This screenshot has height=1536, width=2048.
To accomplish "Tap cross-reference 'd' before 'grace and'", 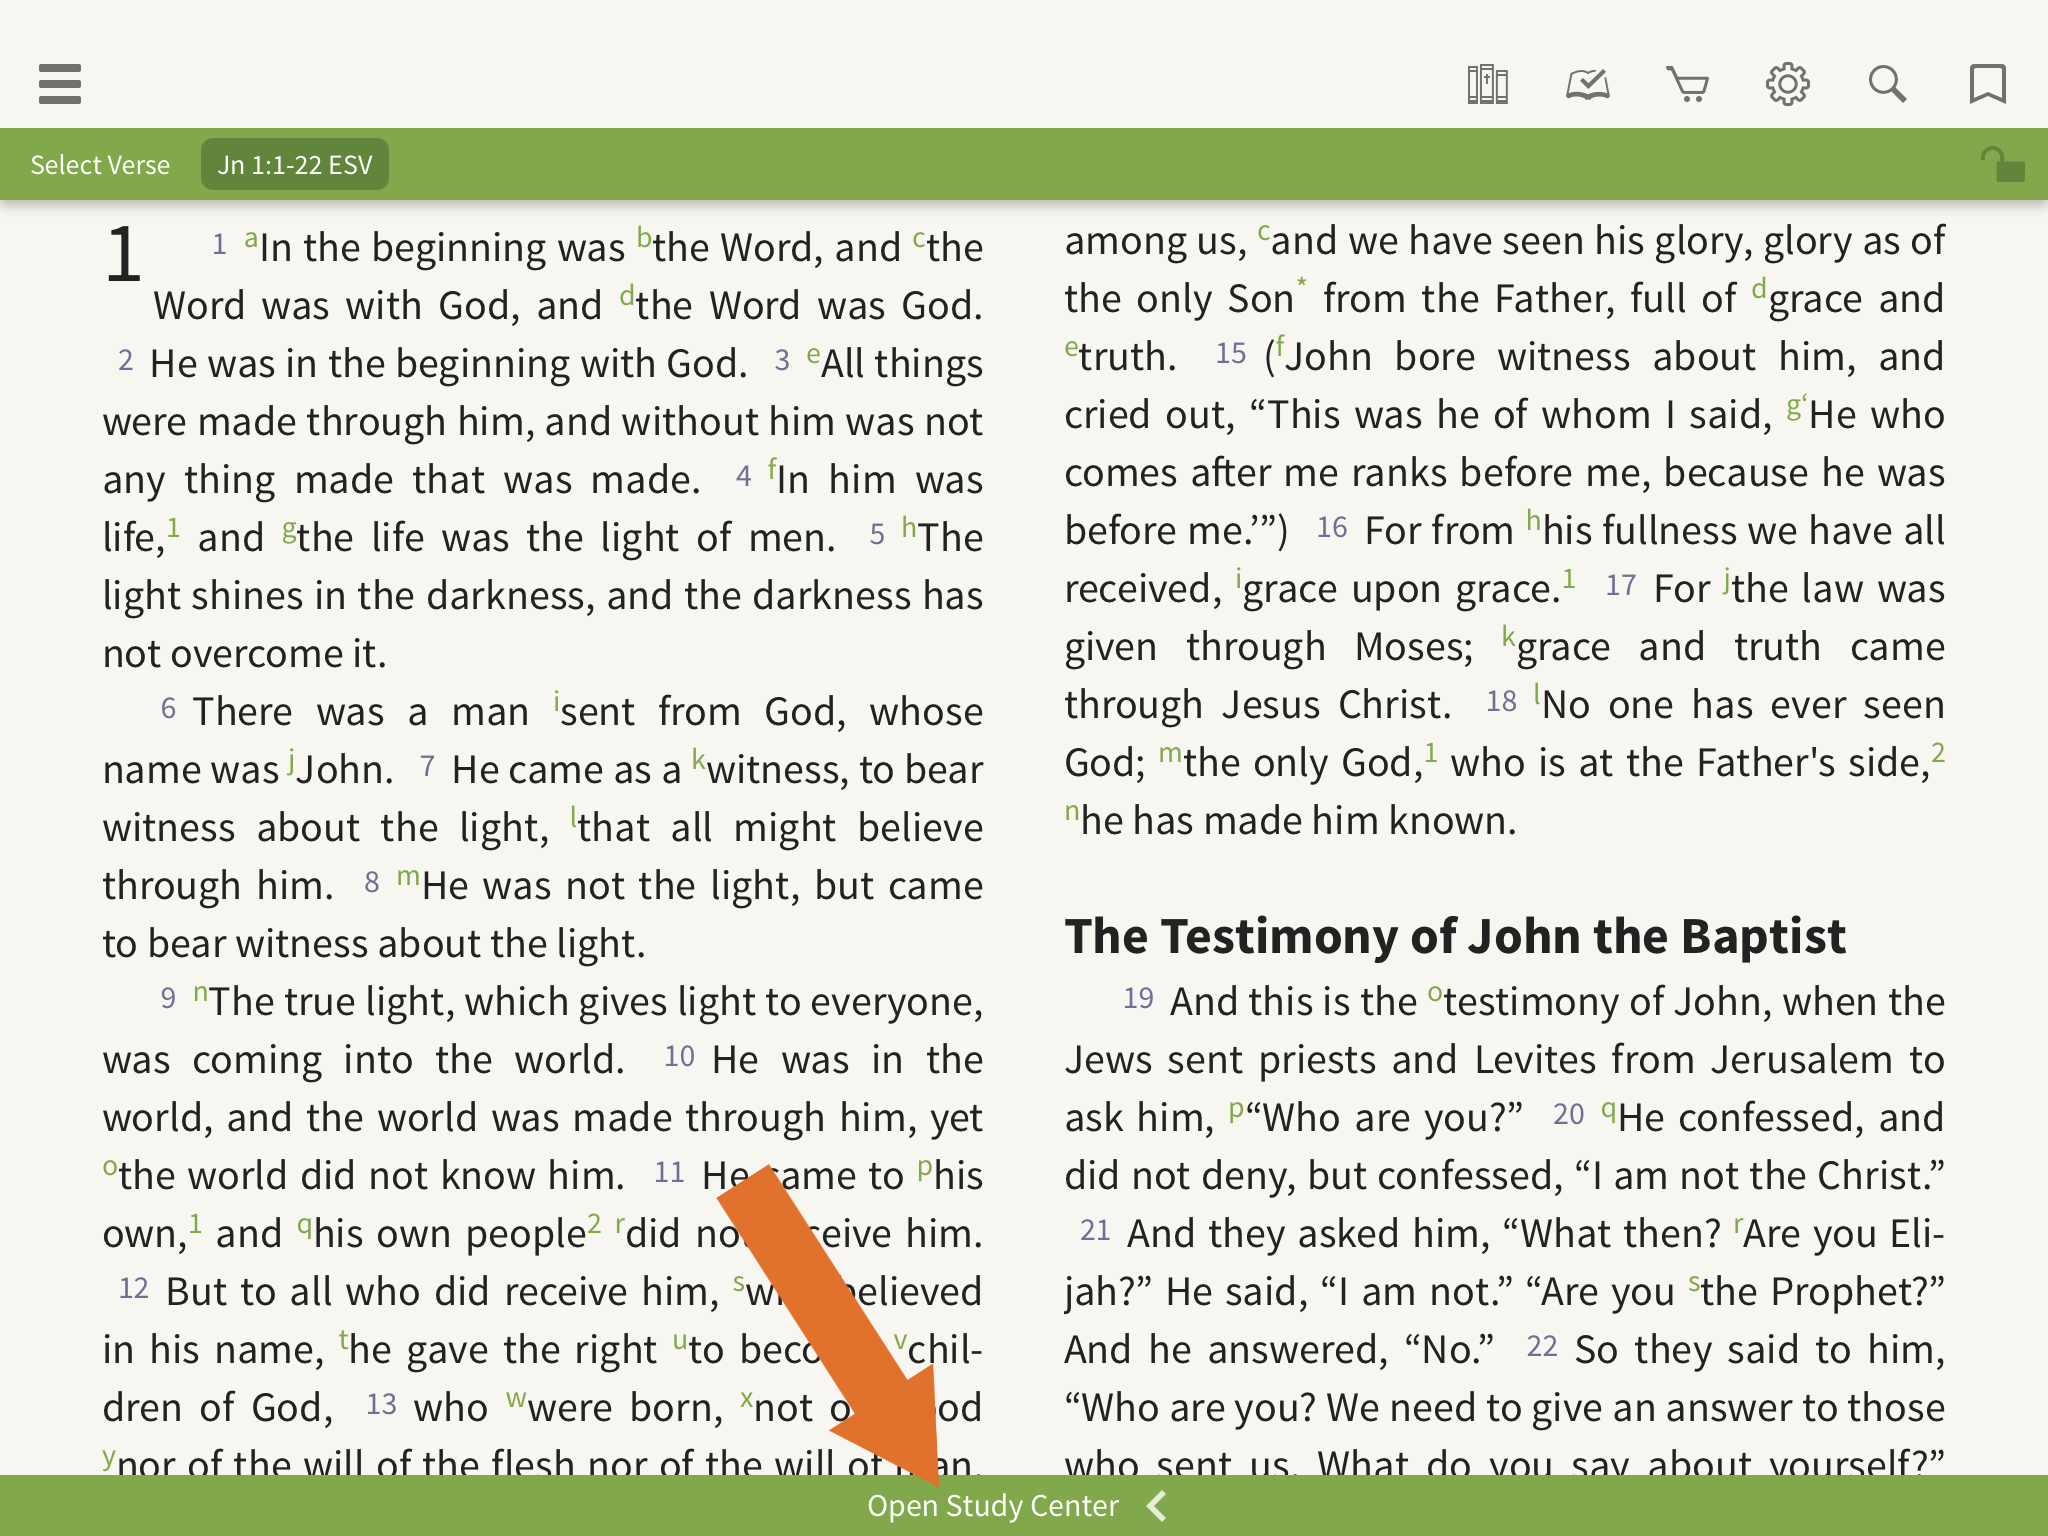I will pyautogui.click(x=1760, y=288).
